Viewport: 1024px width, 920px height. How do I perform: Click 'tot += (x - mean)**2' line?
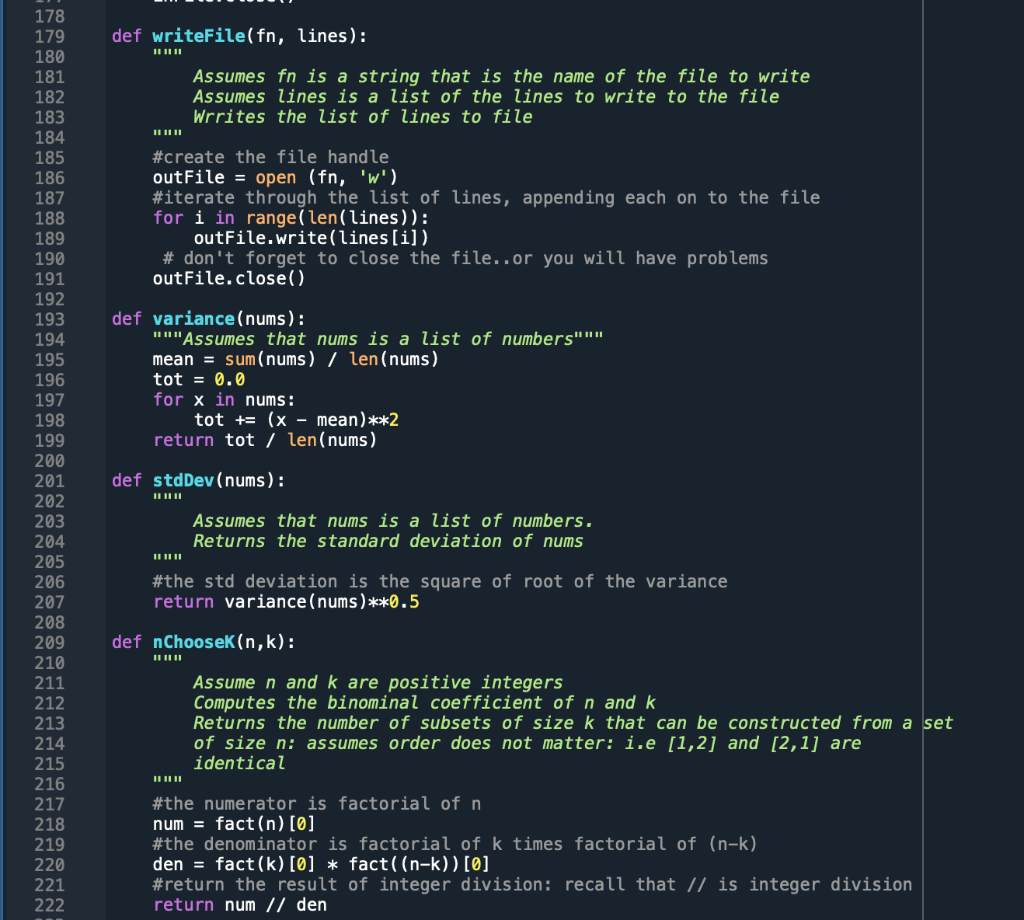[296, 420]
